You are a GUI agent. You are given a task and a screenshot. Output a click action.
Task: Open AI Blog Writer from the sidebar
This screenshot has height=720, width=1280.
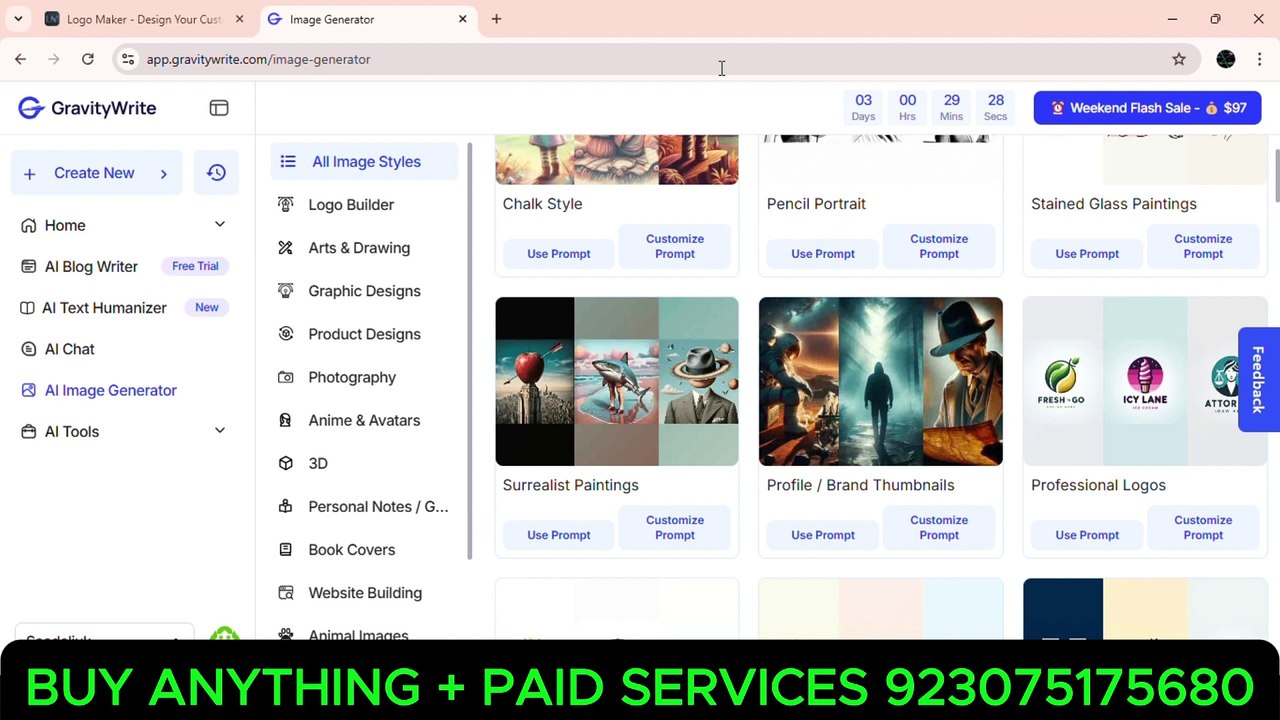tap(91, 266)
